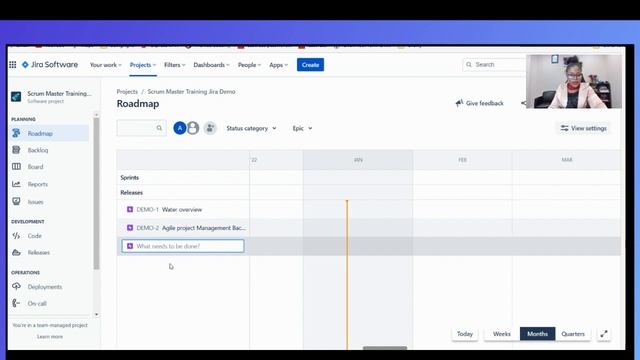This screenshot has width=640, height=360.
Task: Click the sidebar scroll down arrow
Action: pos(96,315)
